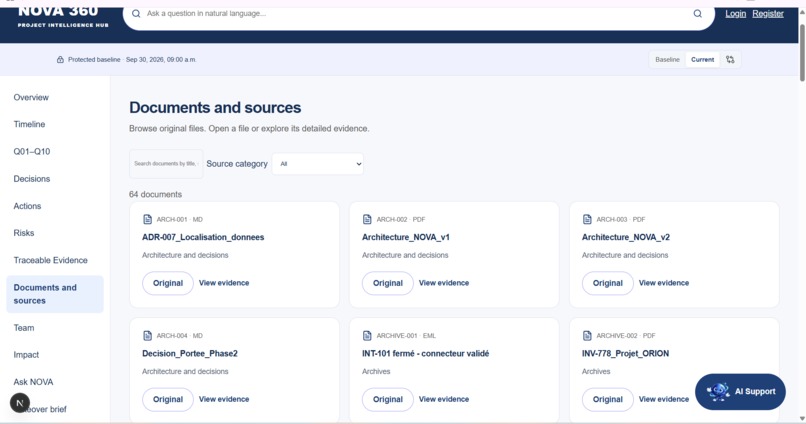
Task: Navigate to Actions page
Action: pos(27,206)
